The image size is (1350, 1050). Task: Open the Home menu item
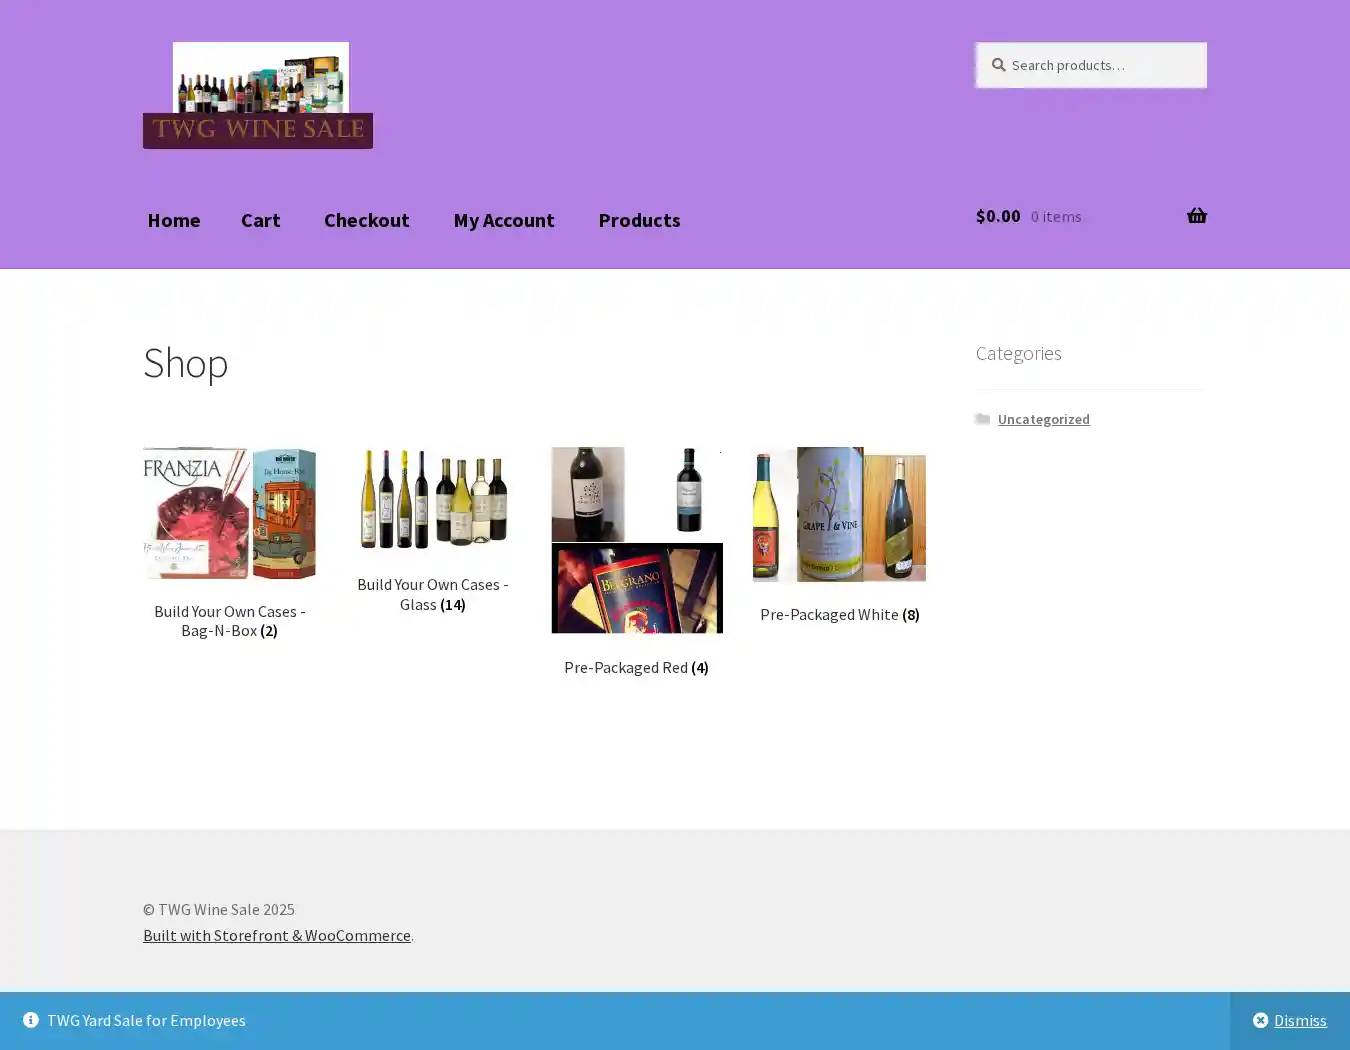[x=174, y=220]
